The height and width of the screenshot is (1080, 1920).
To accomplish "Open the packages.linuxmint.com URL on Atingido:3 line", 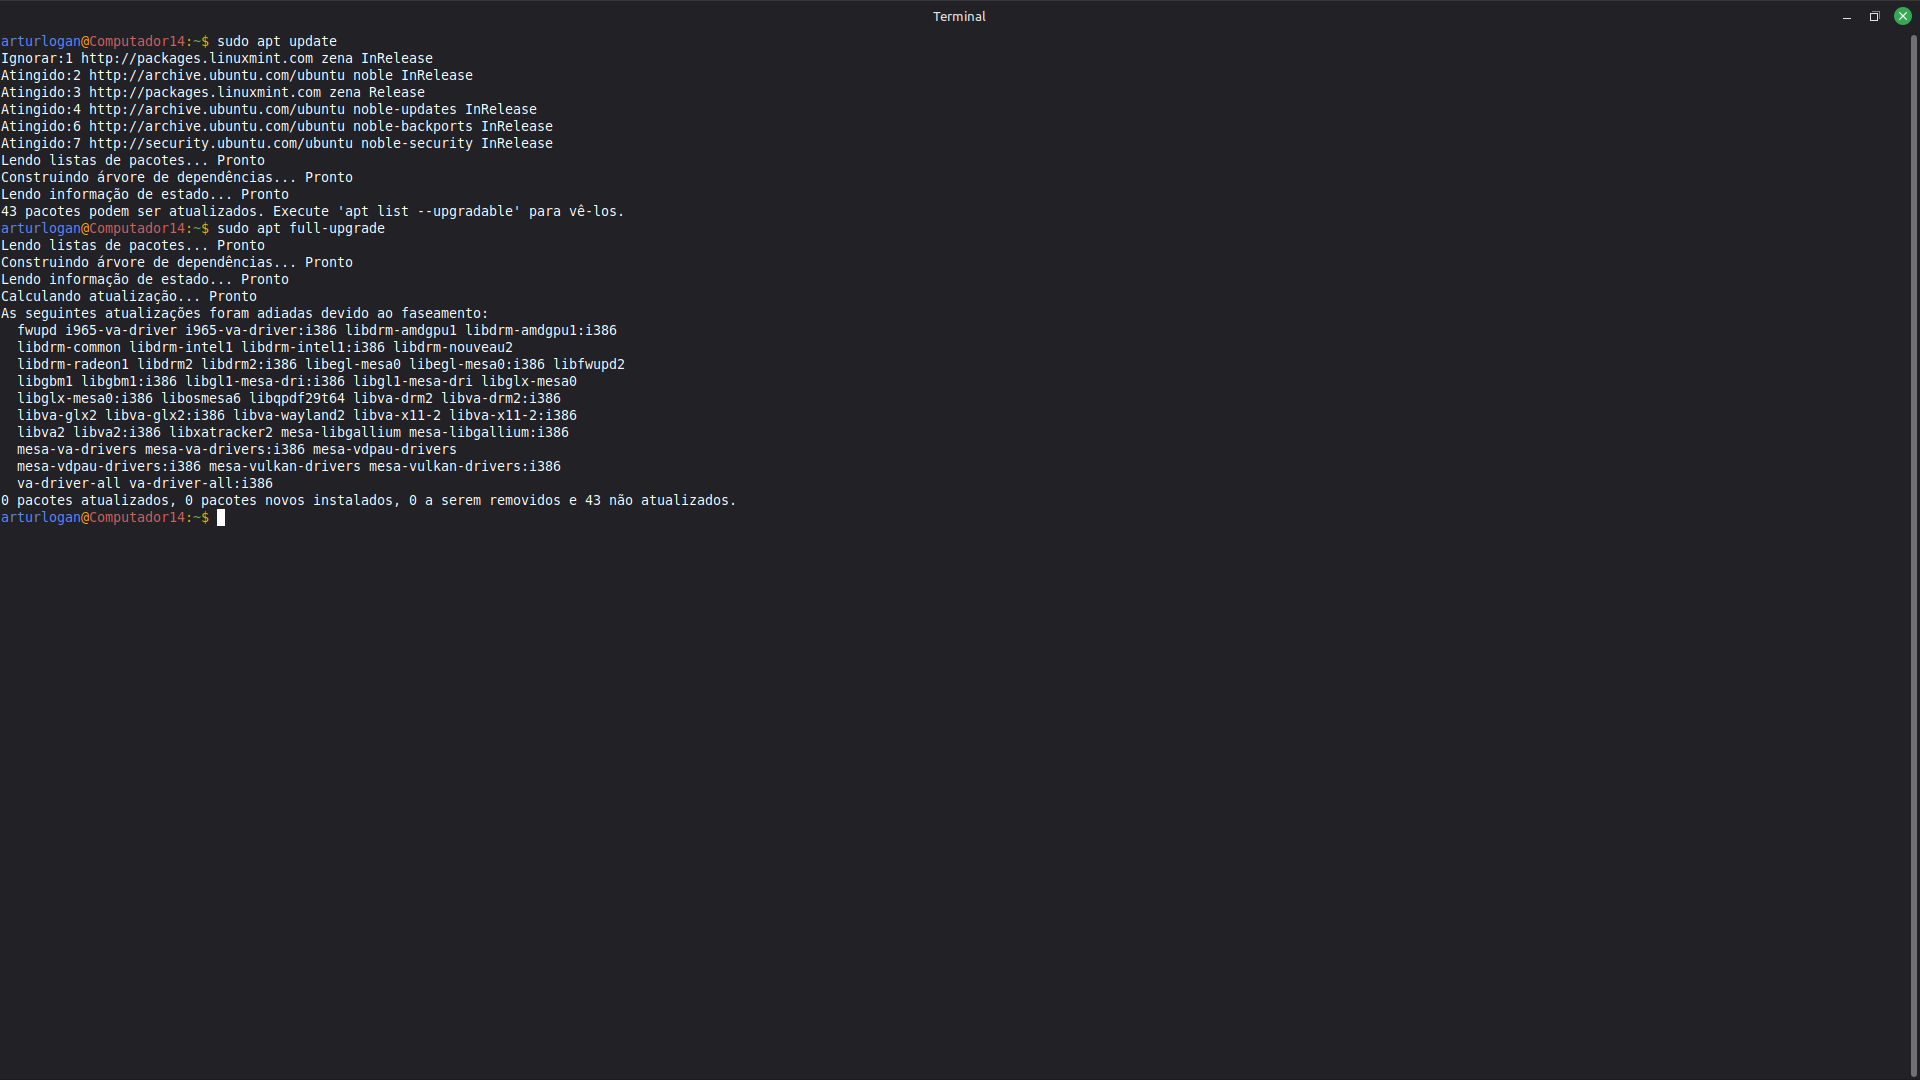I will click(x=204, y=92).
